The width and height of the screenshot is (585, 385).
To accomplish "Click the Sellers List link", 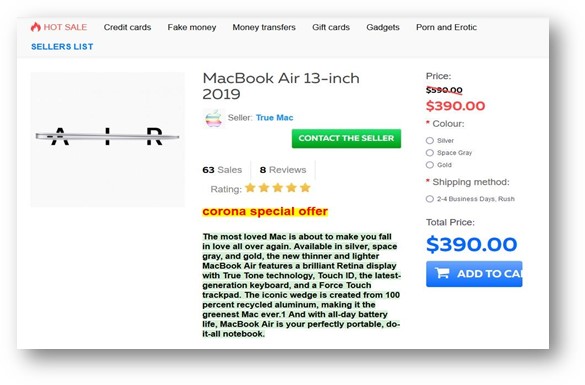I will (62, 47).
